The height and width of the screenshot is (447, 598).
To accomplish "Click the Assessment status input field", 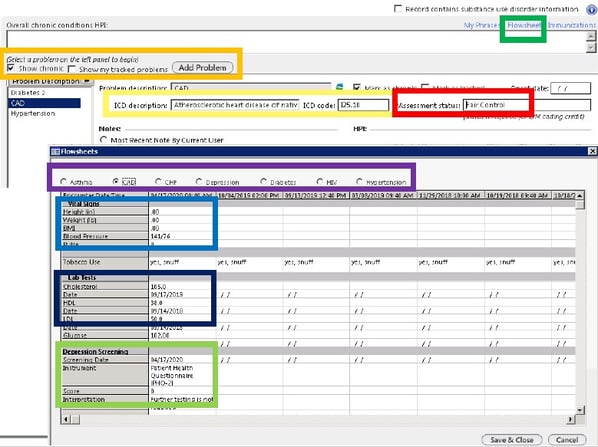I will 527,105.
